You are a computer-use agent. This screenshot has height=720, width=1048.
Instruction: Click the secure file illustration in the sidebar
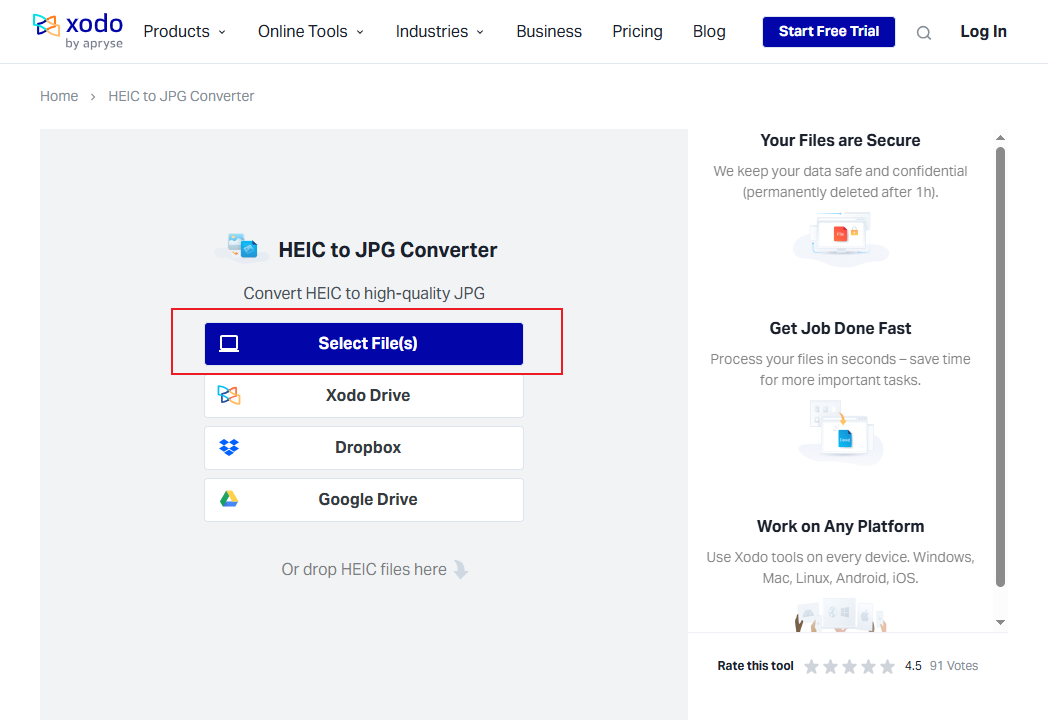click(x=840, y=237)
